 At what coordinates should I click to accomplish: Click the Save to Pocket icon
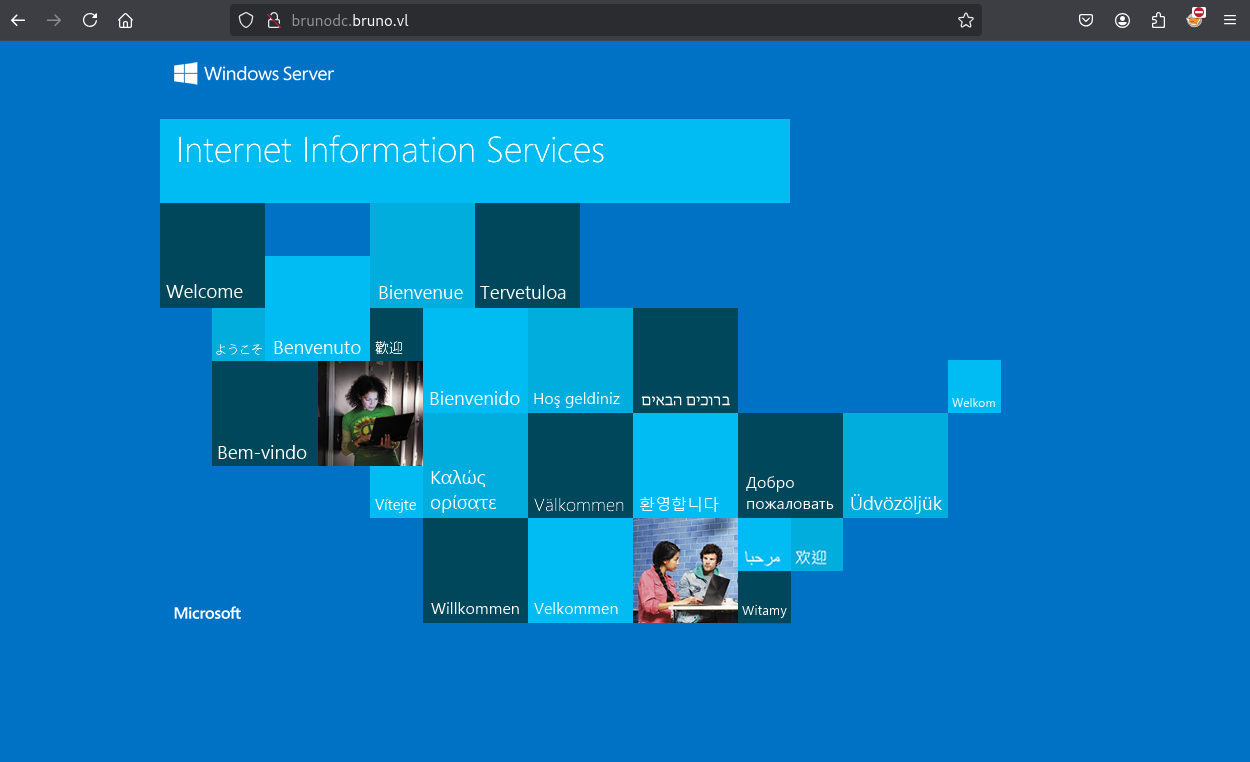[1086, 20]
